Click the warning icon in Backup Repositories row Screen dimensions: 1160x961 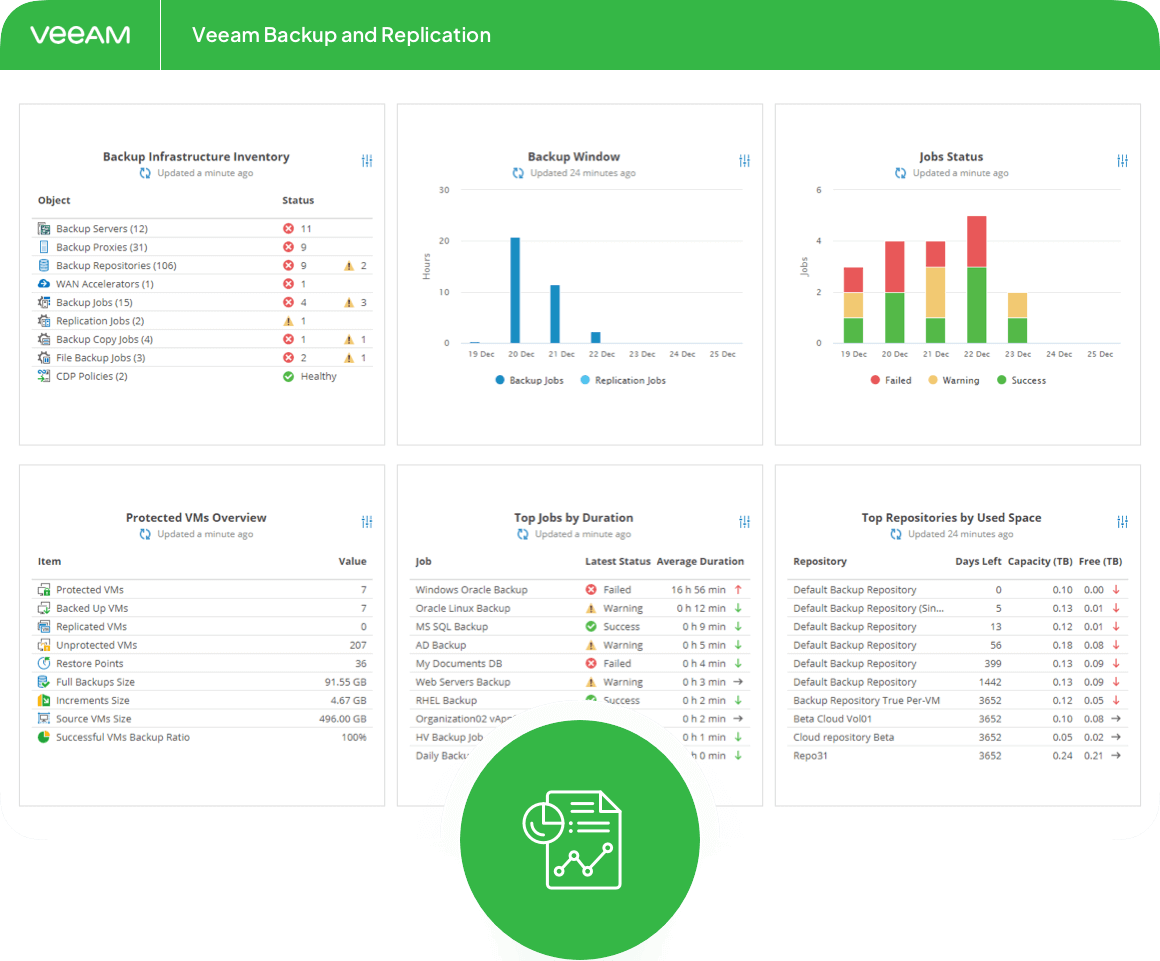tap(348, 266)
